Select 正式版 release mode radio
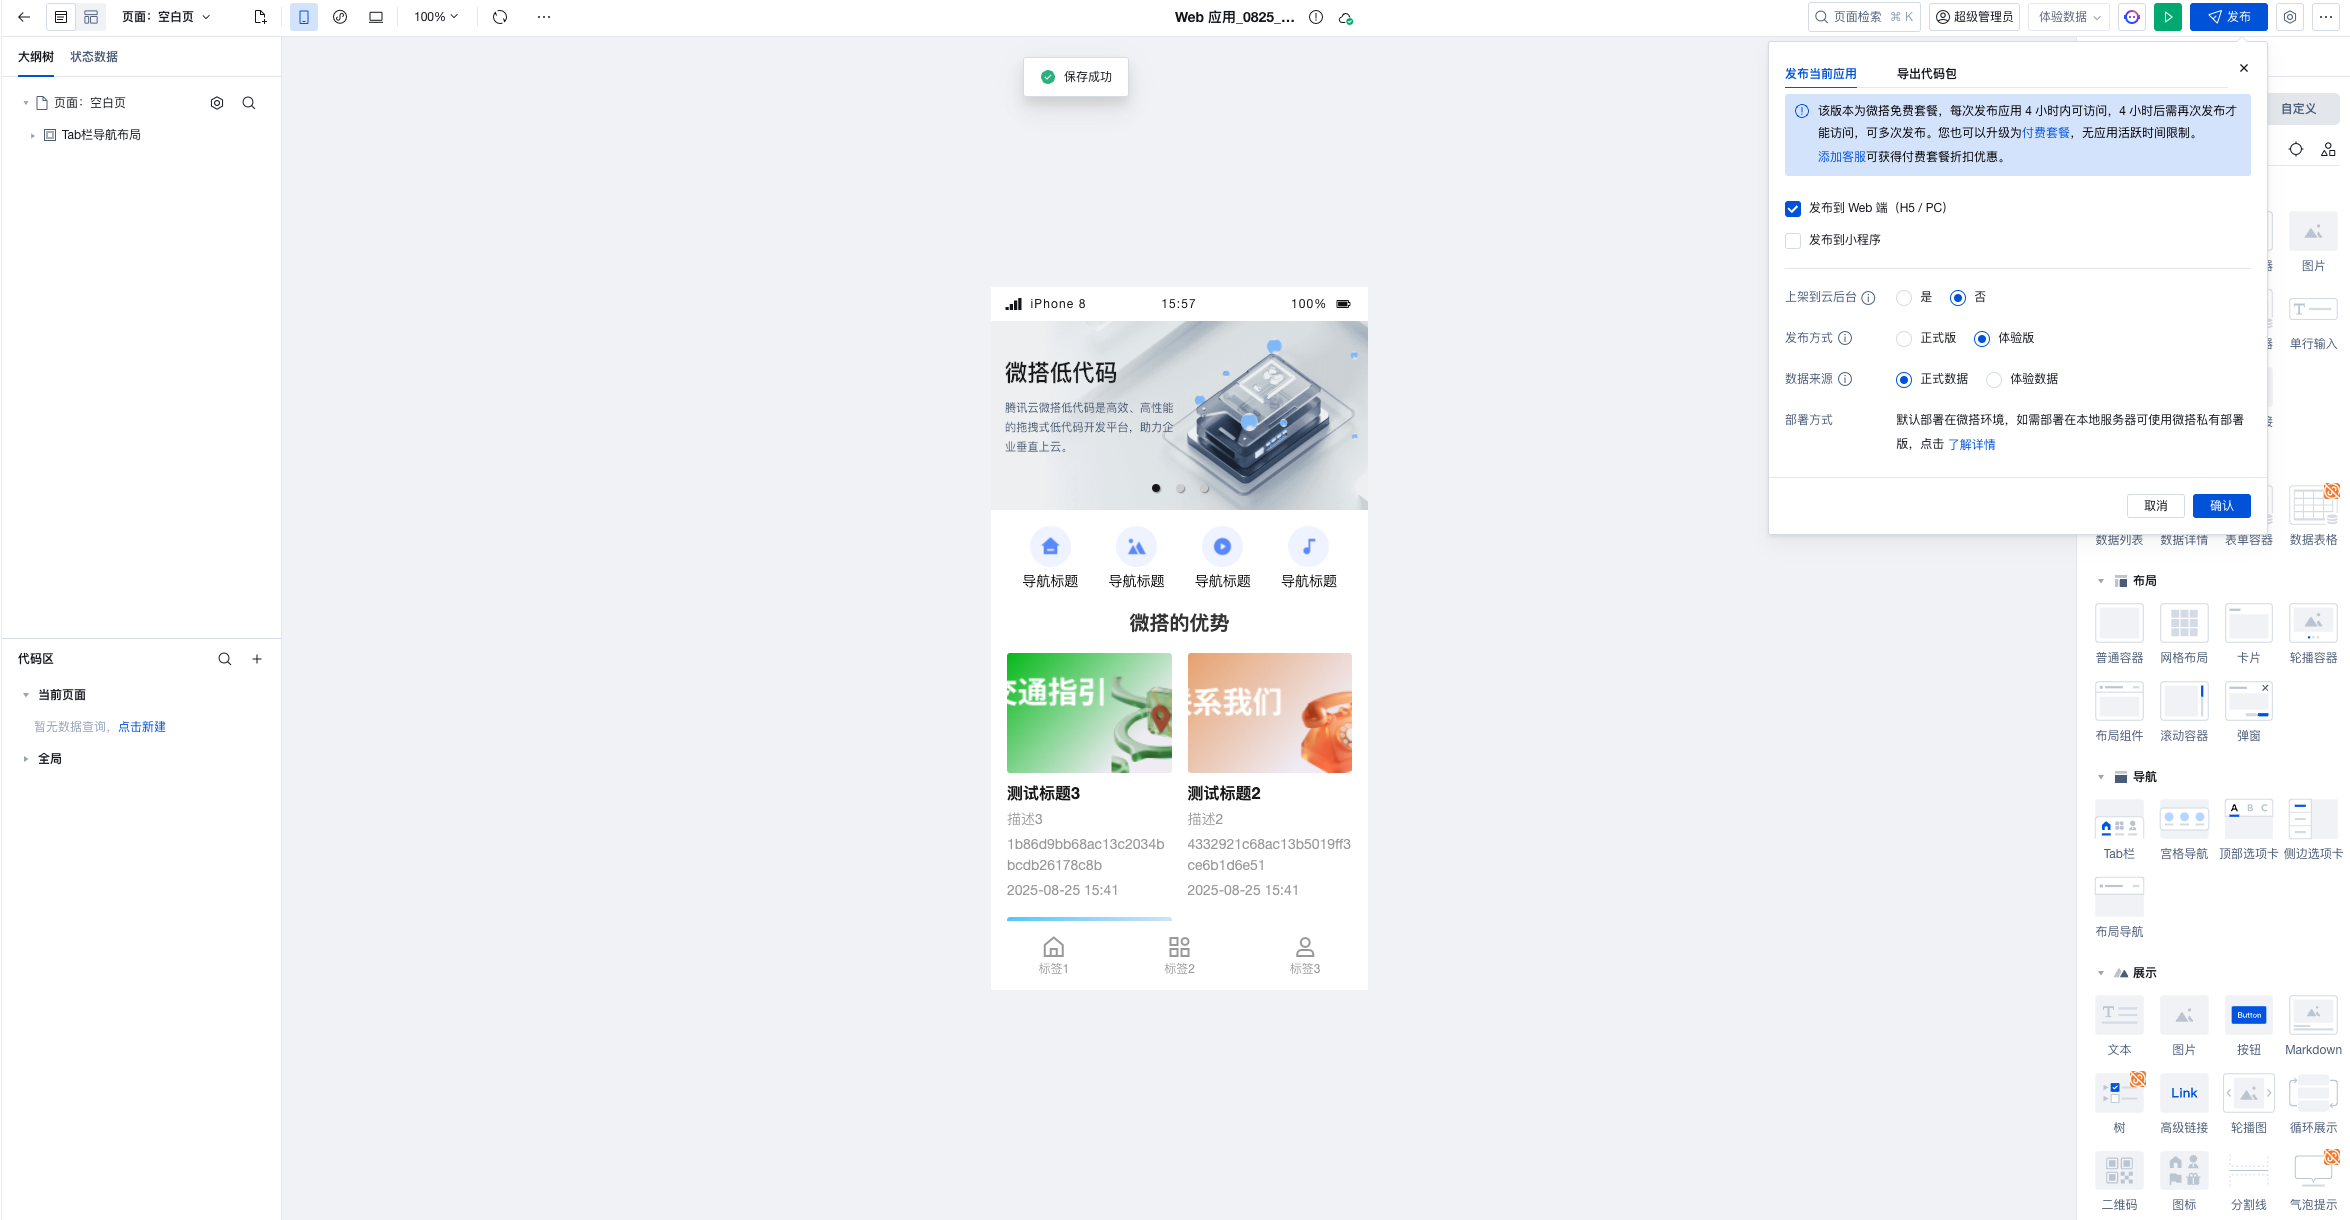The width and height of the screenshot is (2350, 1220). click(1904, 339)
